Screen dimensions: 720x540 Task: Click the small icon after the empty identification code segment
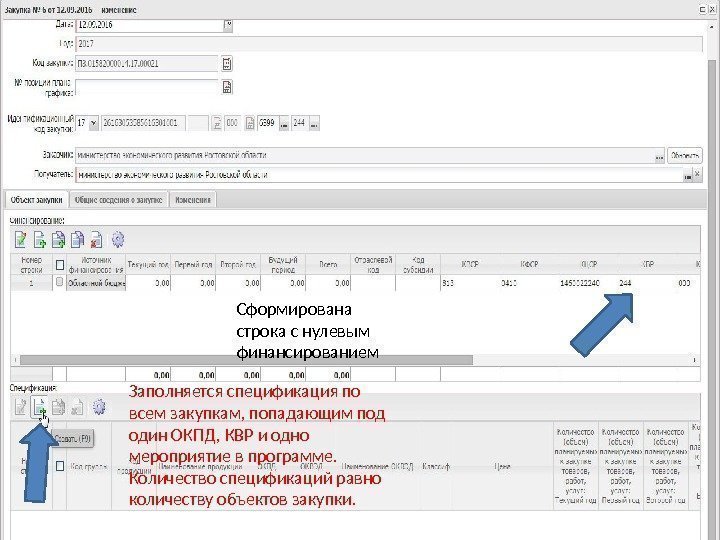coord(217,123)
